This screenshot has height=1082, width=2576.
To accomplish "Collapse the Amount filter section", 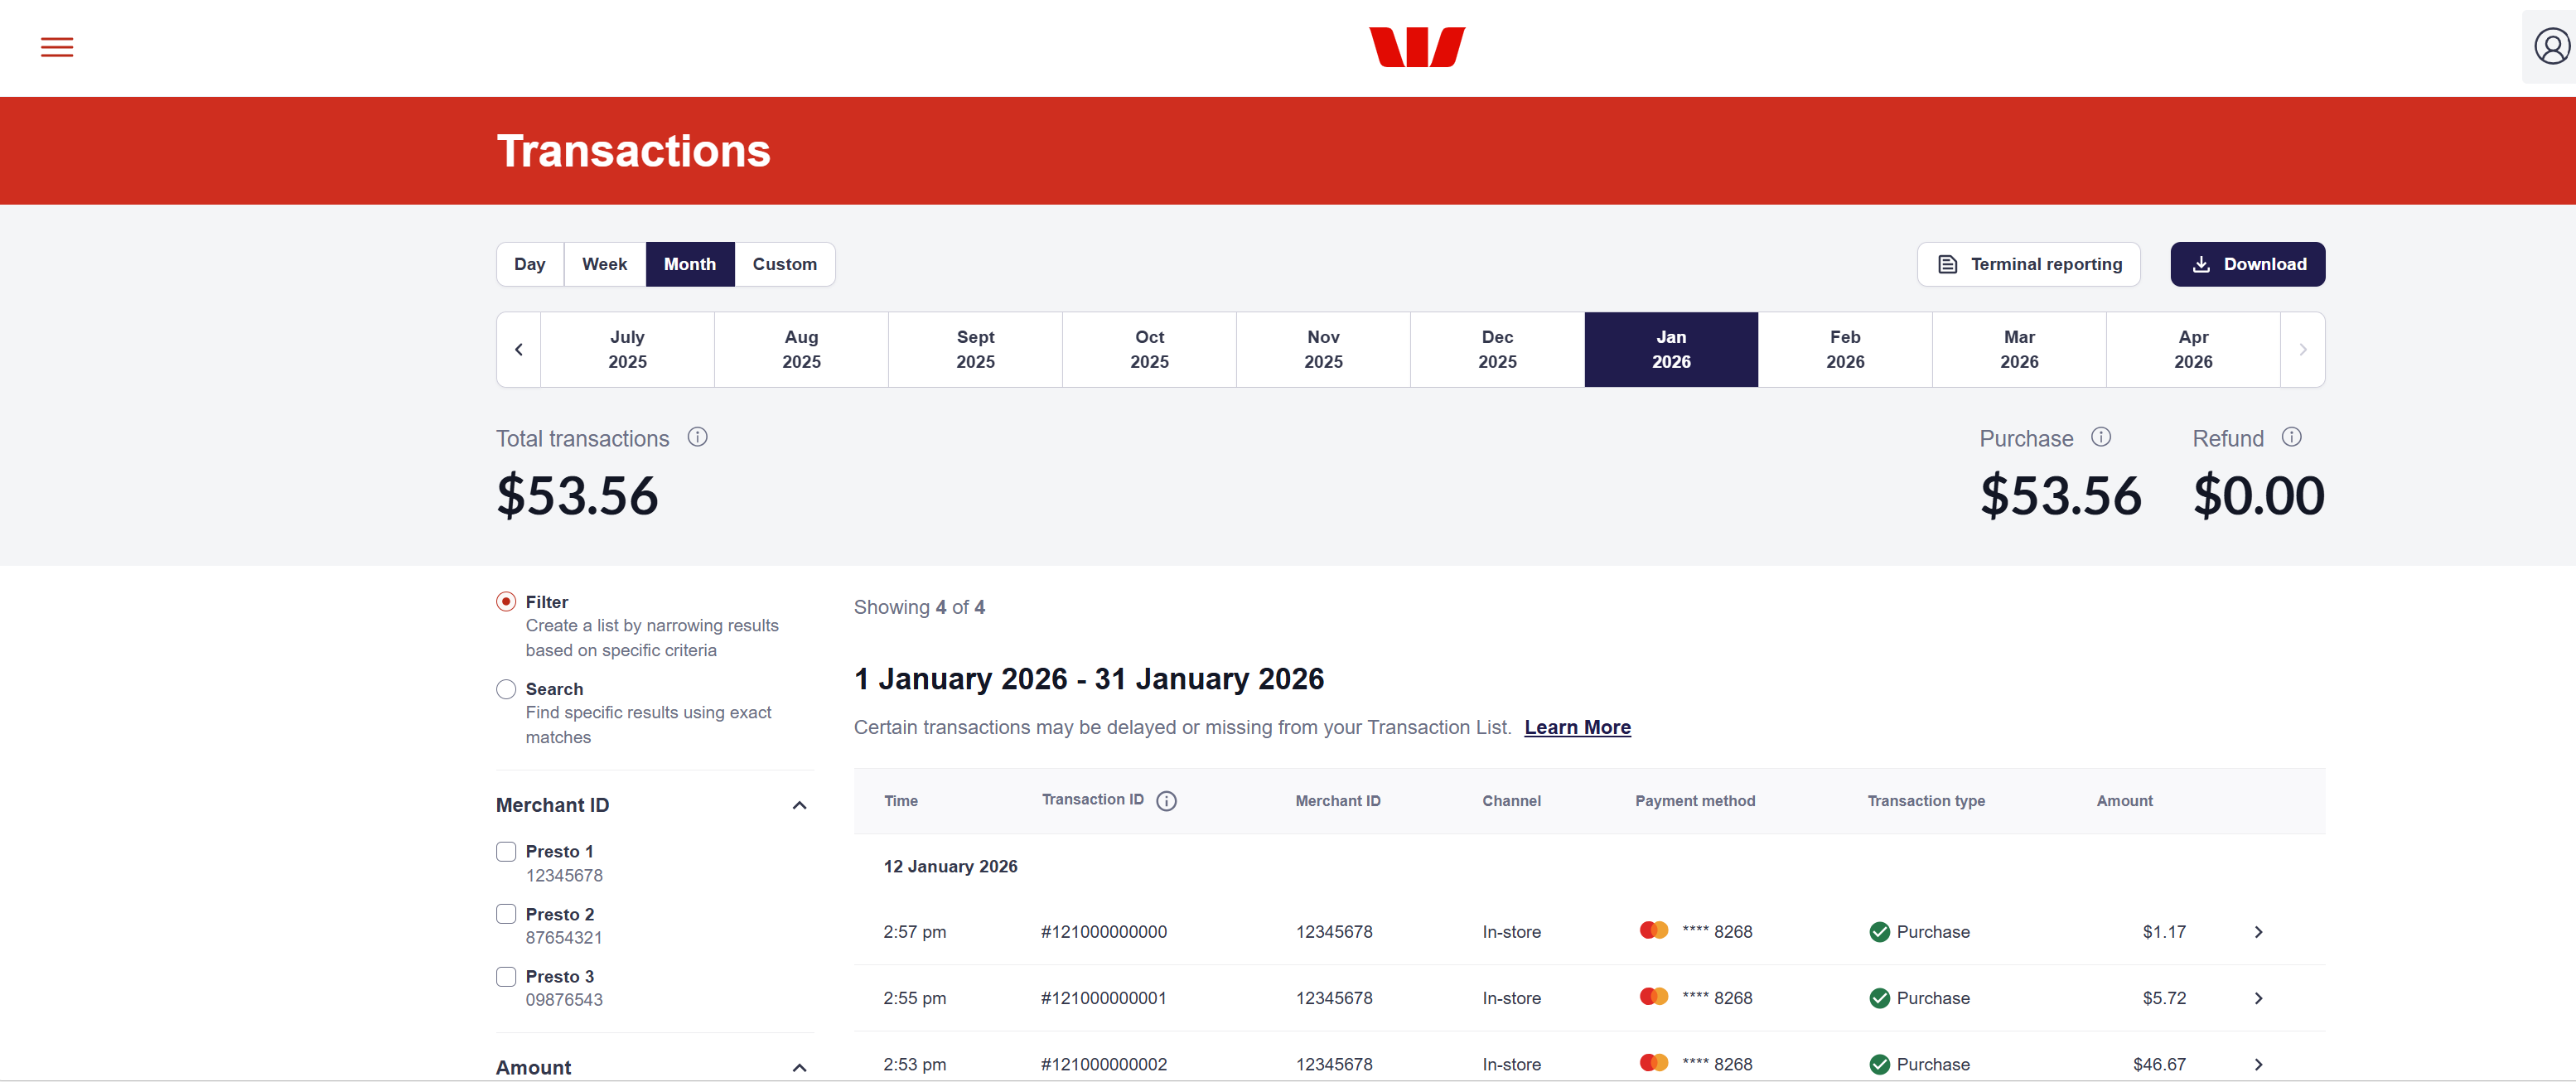I will [x=799, y=1068].
